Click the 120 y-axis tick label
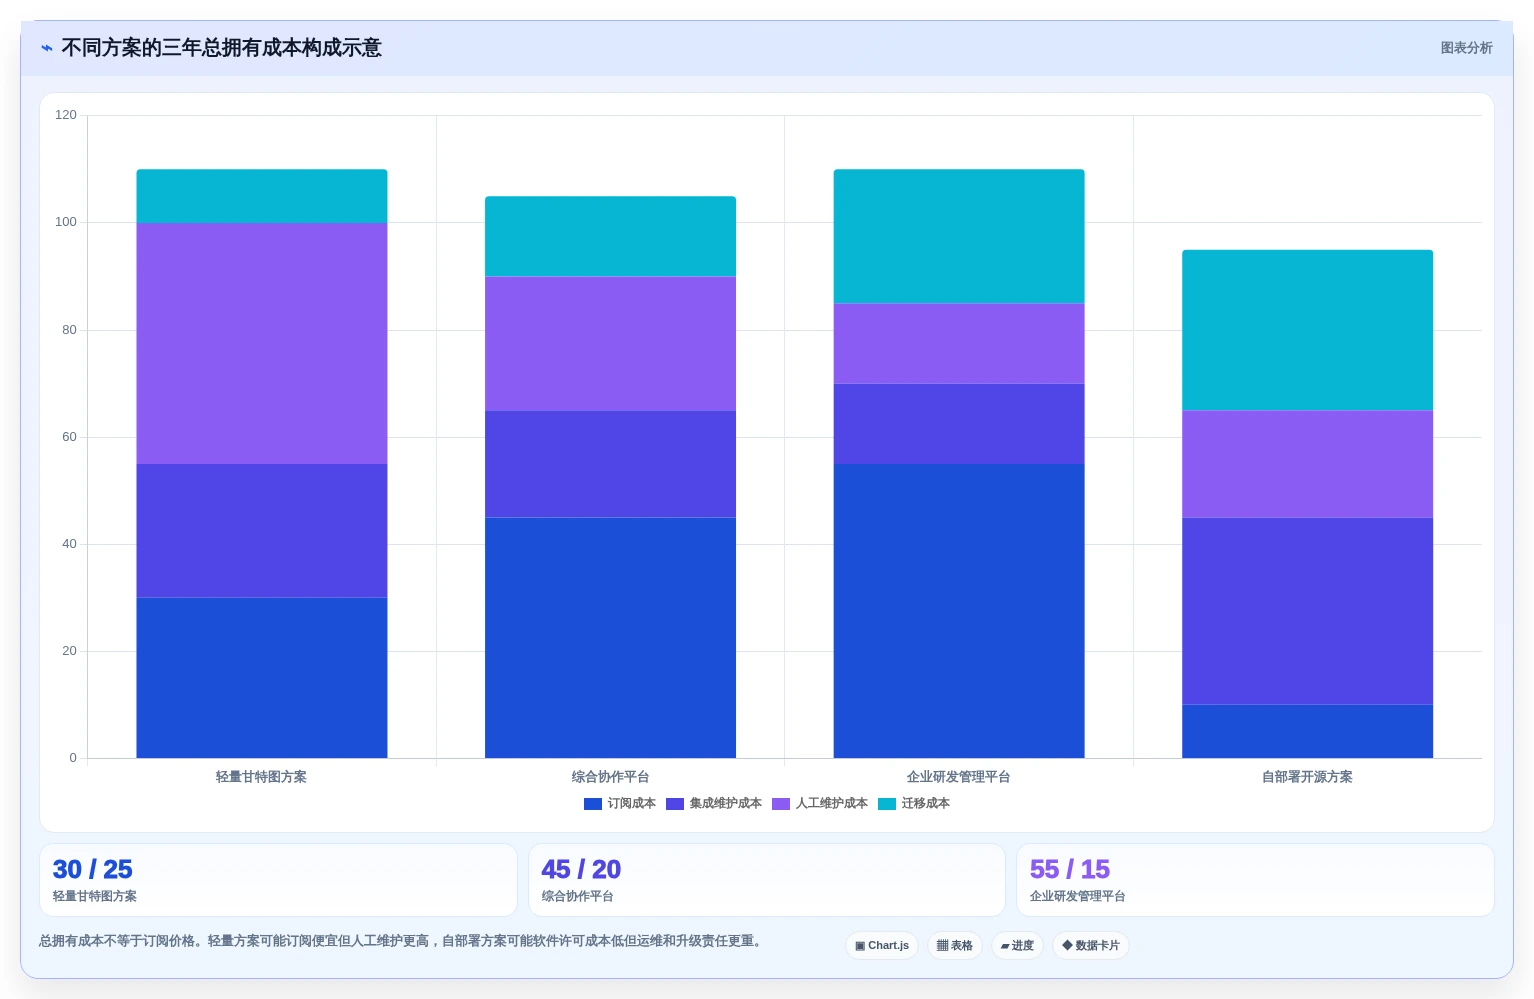The width and height of the screenshot is (1534, 999). pyautogui.click(x=66, y=115)
